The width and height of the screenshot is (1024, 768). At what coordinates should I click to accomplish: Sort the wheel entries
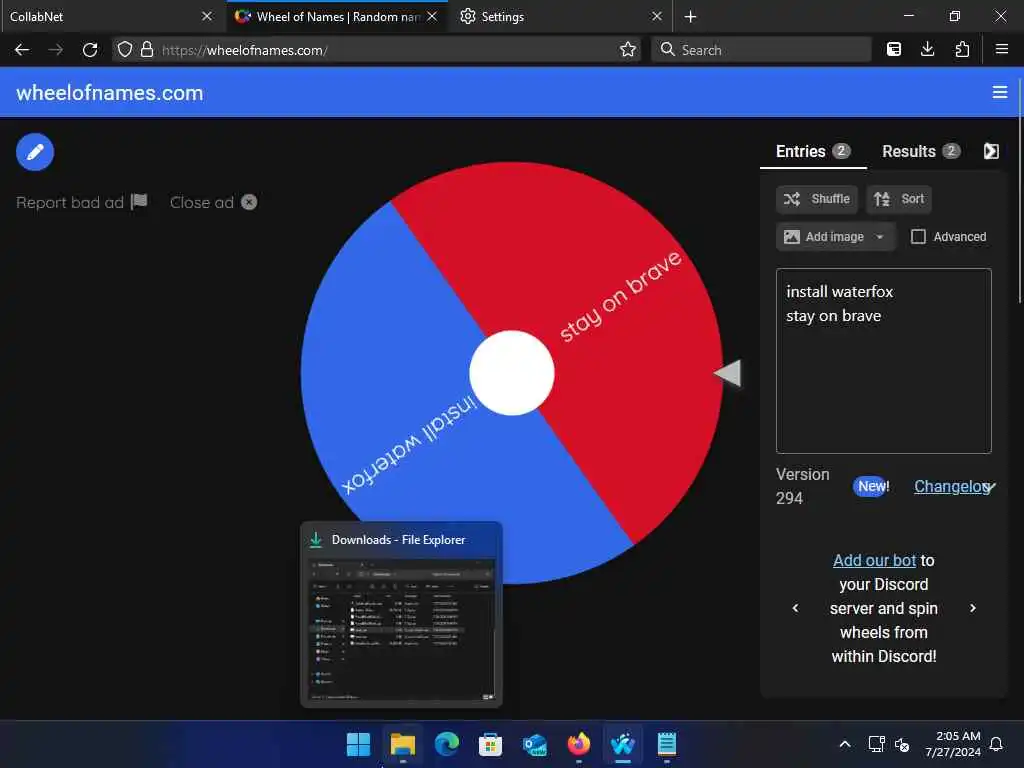pos(899,199)
